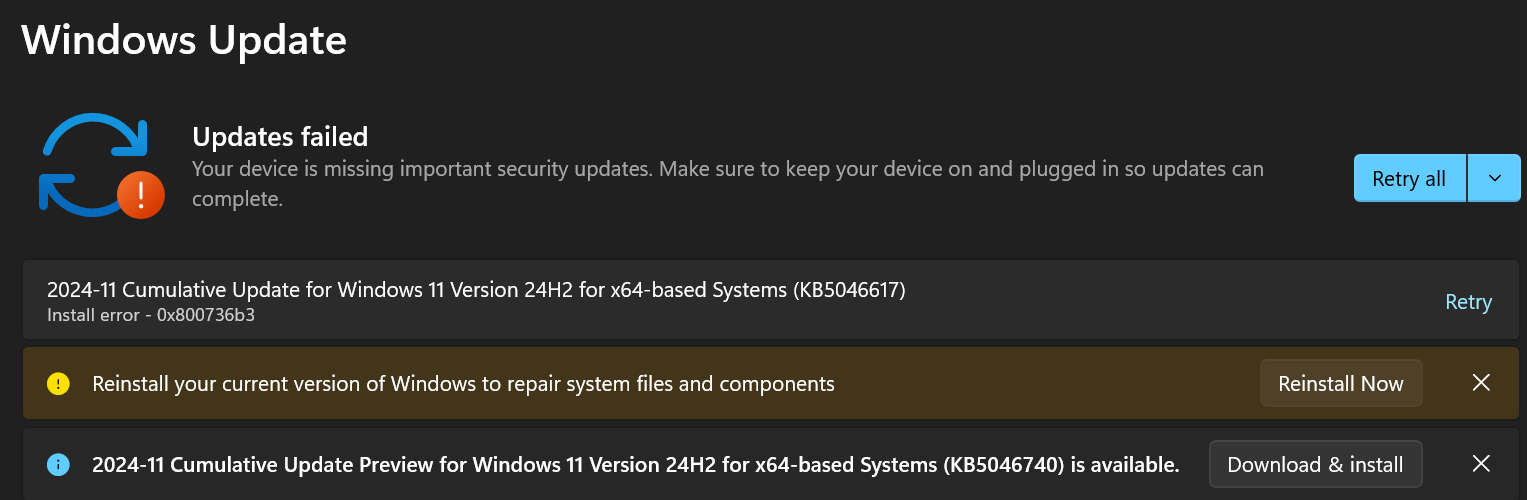The height and width of the screenshot is (500, 1527).
Task: Click the missing security updates description line
Action: tap(727, 169)
